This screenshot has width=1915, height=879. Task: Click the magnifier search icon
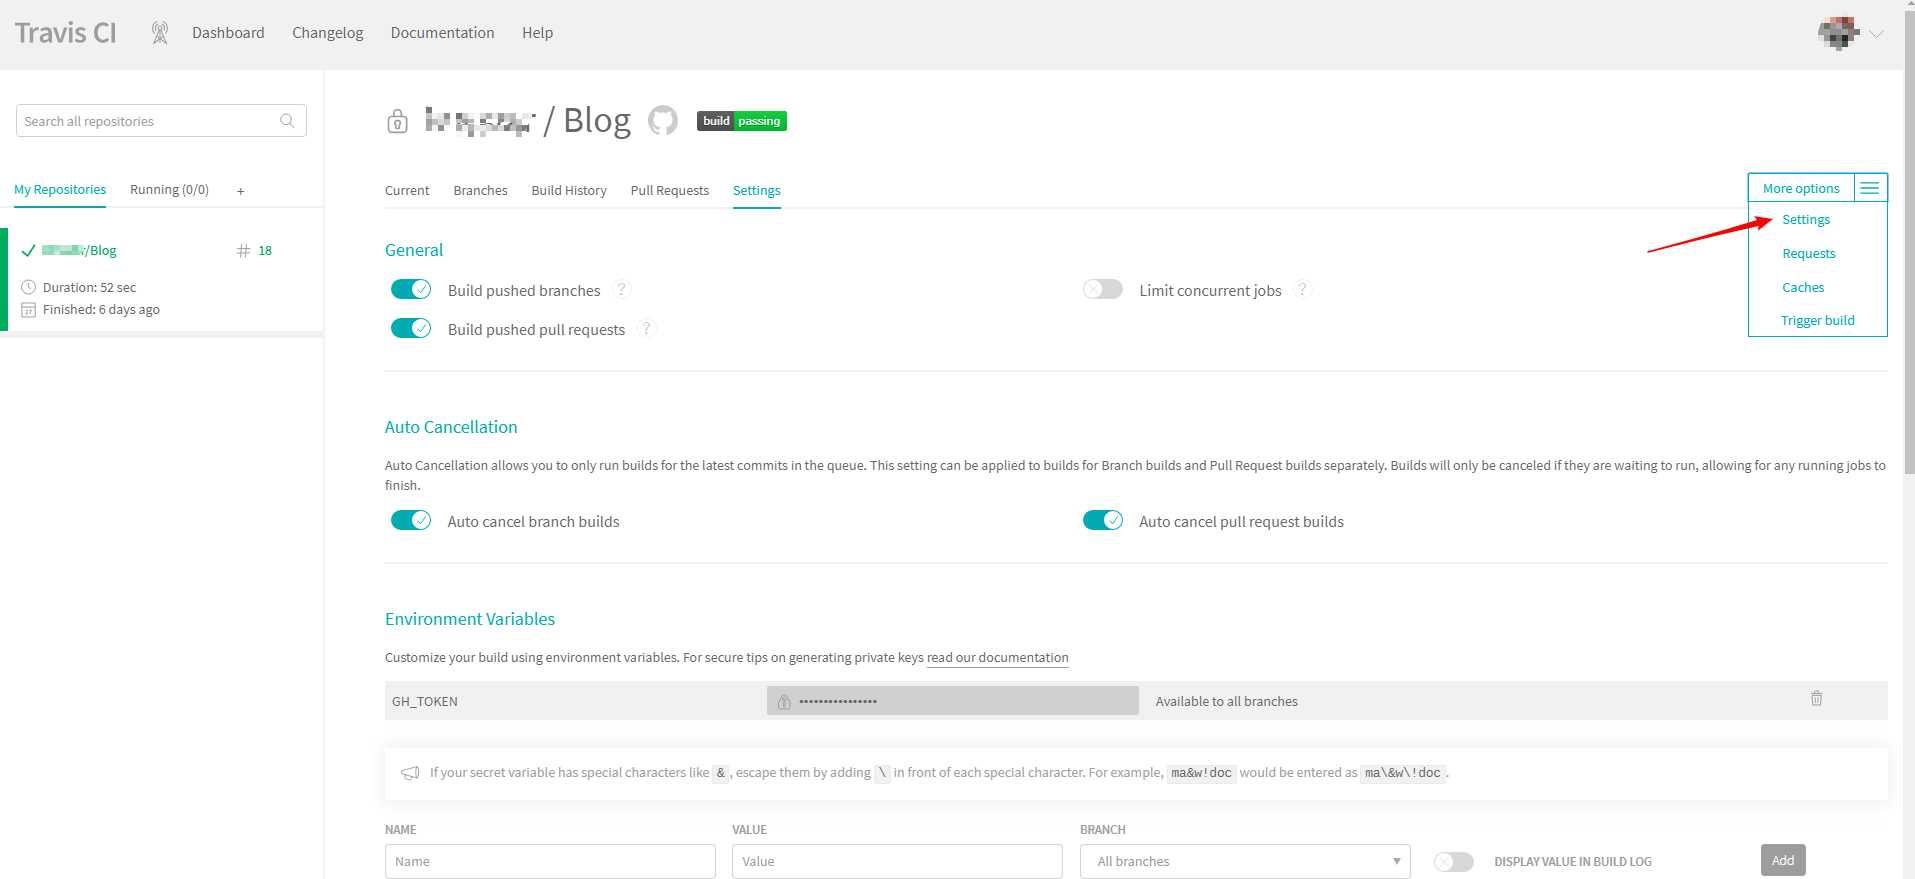click(x=287, y=121)
